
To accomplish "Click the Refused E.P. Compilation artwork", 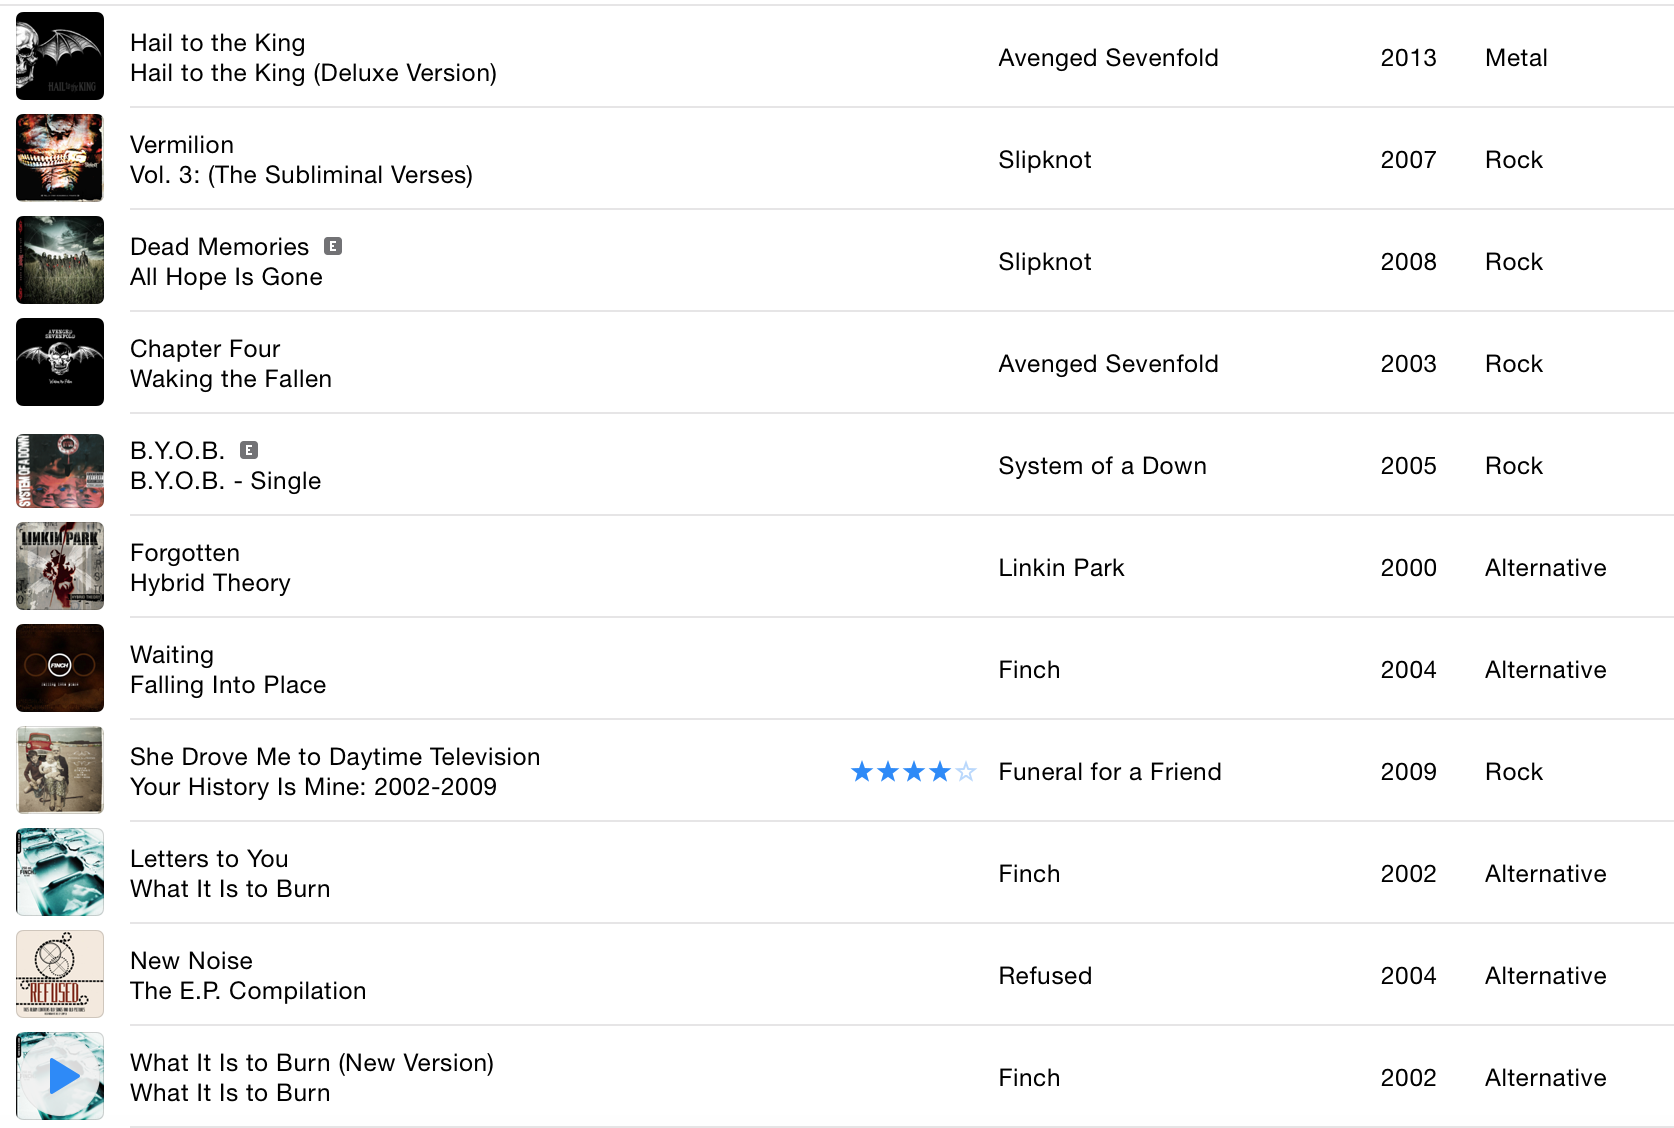I will click(x=60, y=974).
